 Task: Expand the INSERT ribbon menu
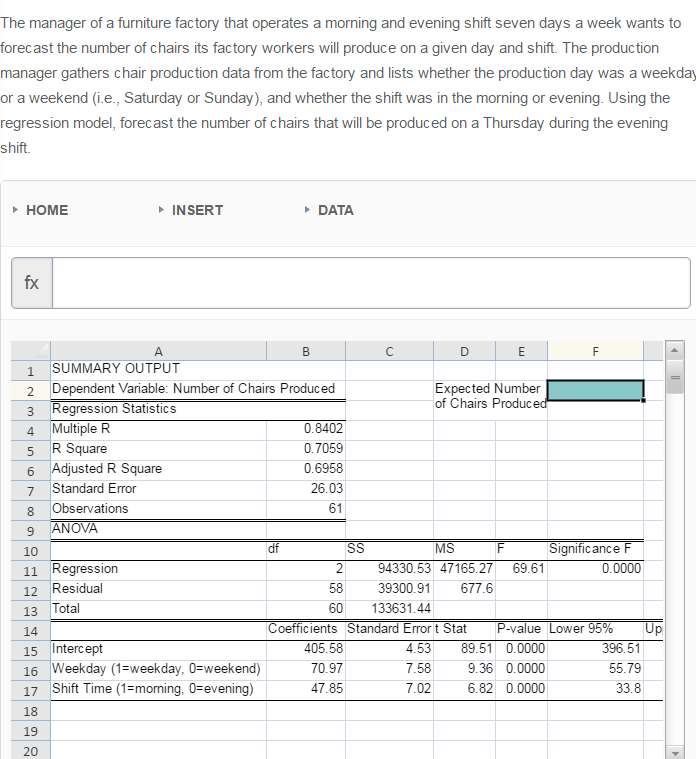(191, 210)
